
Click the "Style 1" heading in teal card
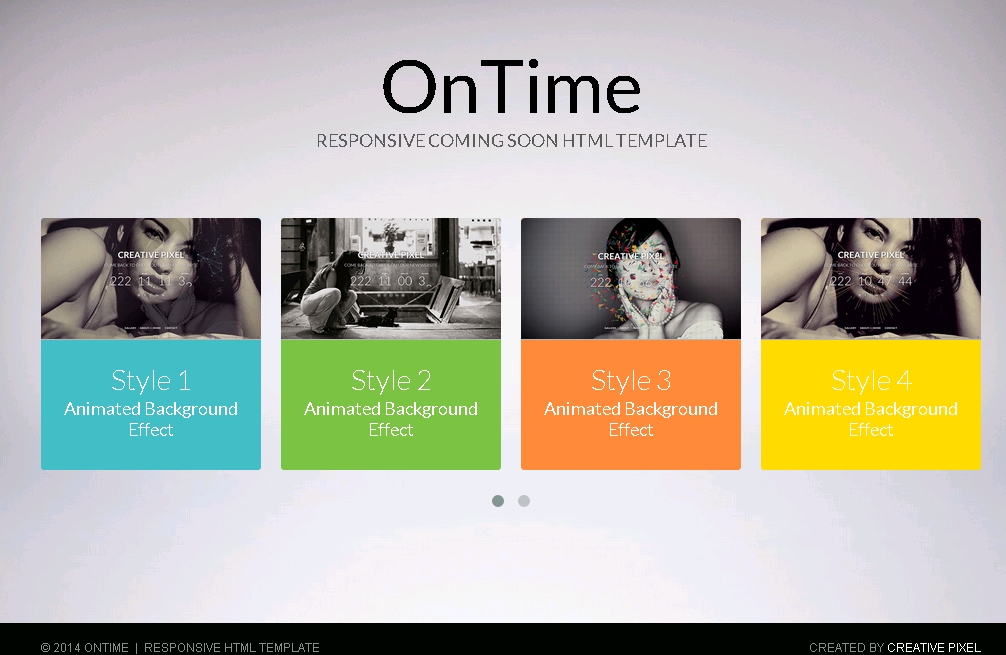pos(151,380)
